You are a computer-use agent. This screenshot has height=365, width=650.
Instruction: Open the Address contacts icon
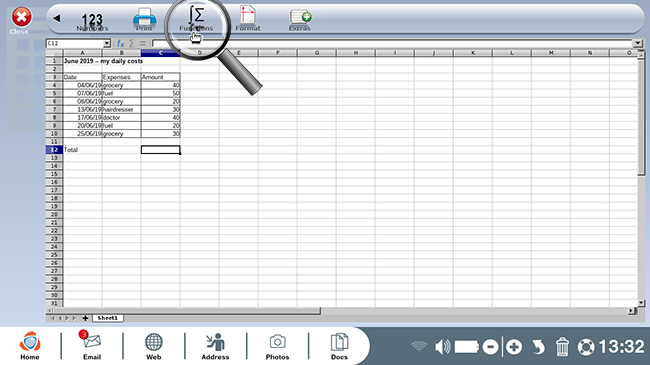pos(215,346)
